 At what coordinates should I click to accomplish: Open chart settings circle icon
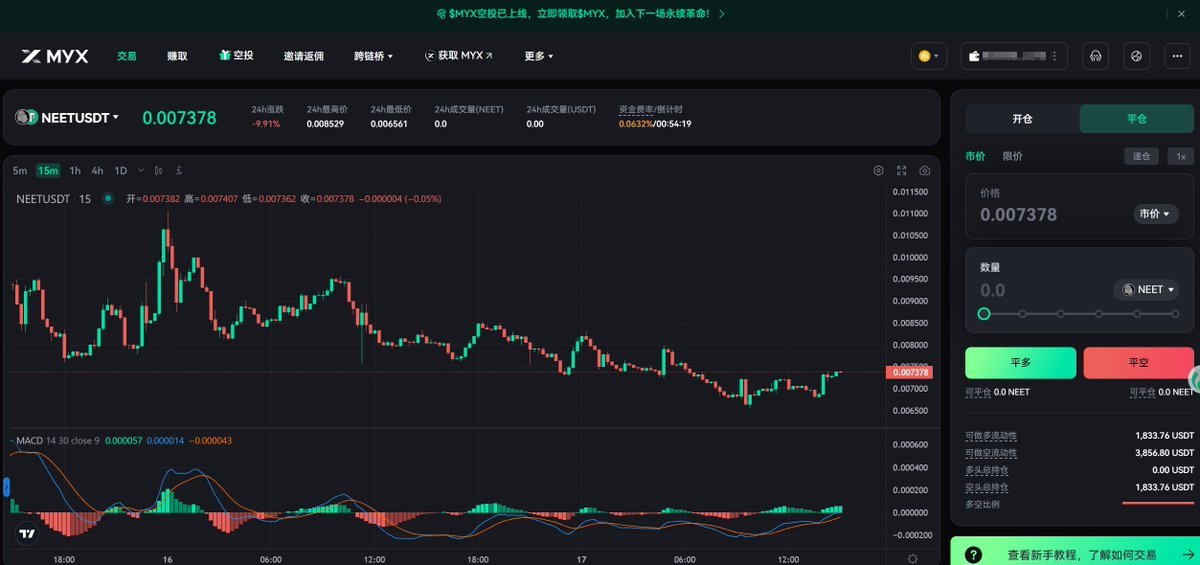pyautogui.click(x=879, y=171)
